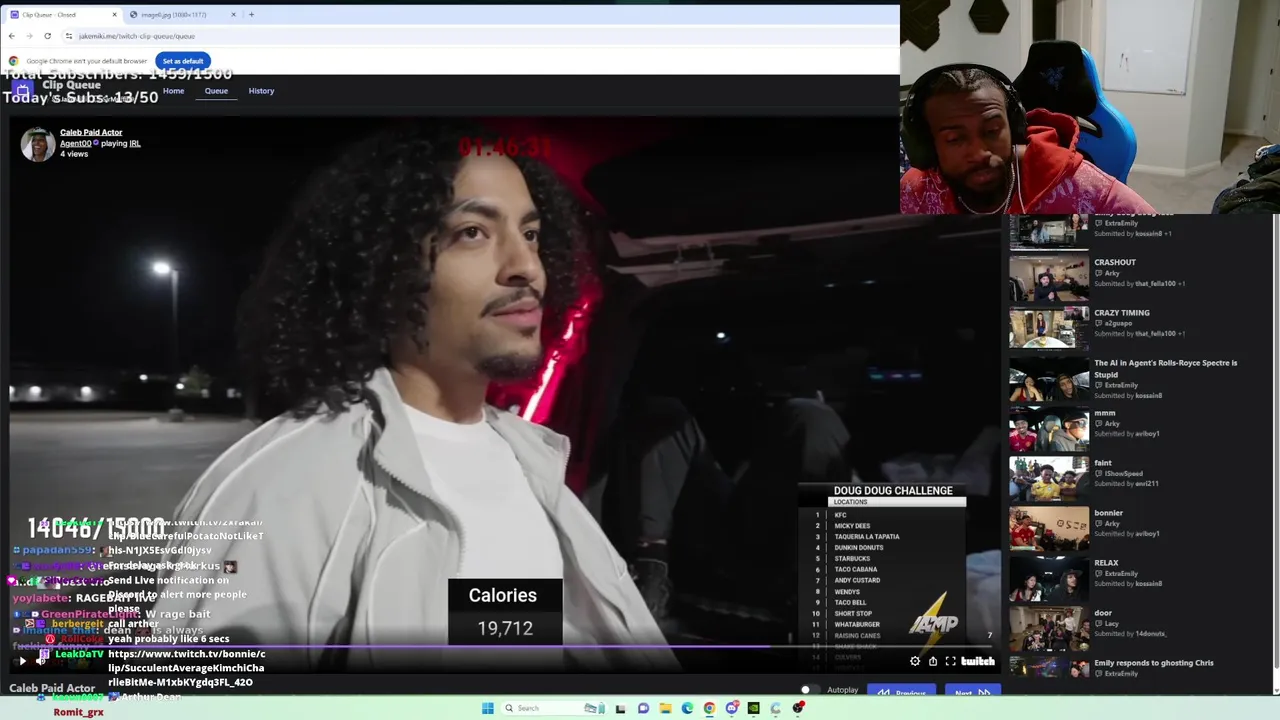
Task: Open the NVIDIA app on taskbar
Action: pyautogui.click(x=753, y=708)
